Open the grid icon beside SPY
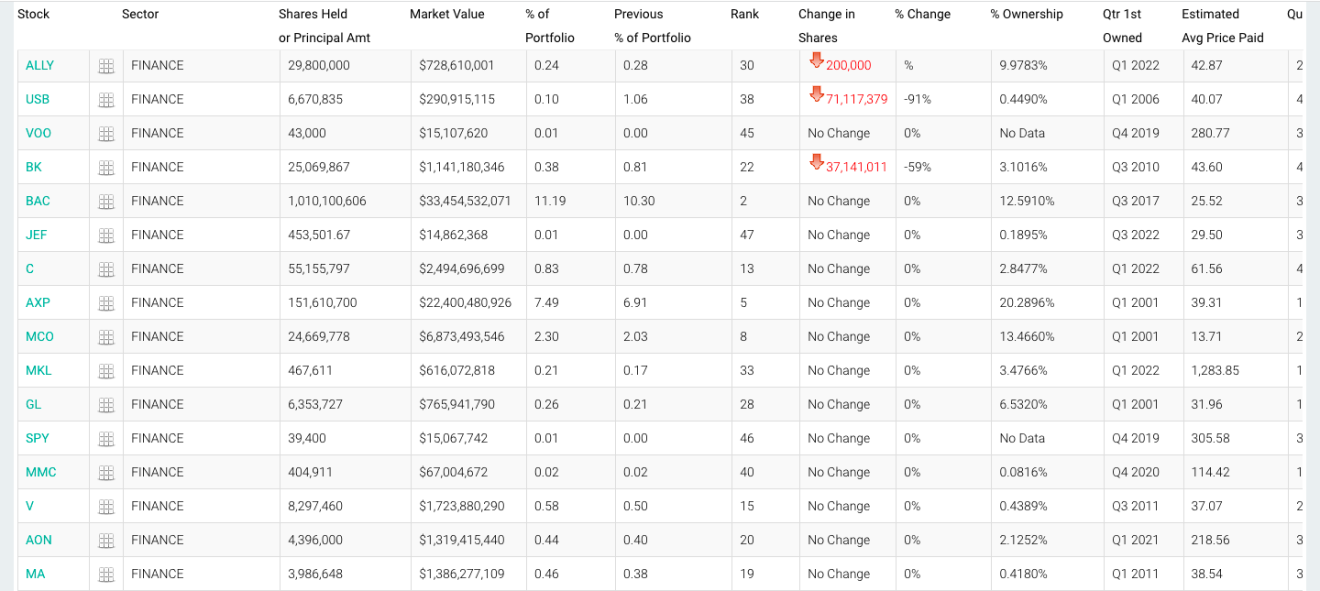The width and height of the screenshot is (1320, 591). pos(106,438)
